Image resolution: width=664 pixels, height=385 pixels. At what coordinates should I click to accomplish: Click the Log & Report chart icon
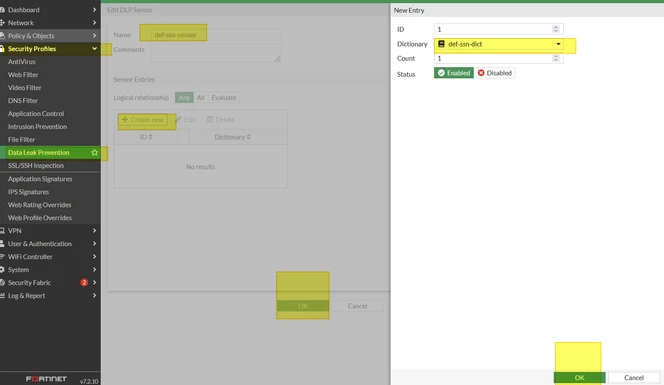pos(2,296)
